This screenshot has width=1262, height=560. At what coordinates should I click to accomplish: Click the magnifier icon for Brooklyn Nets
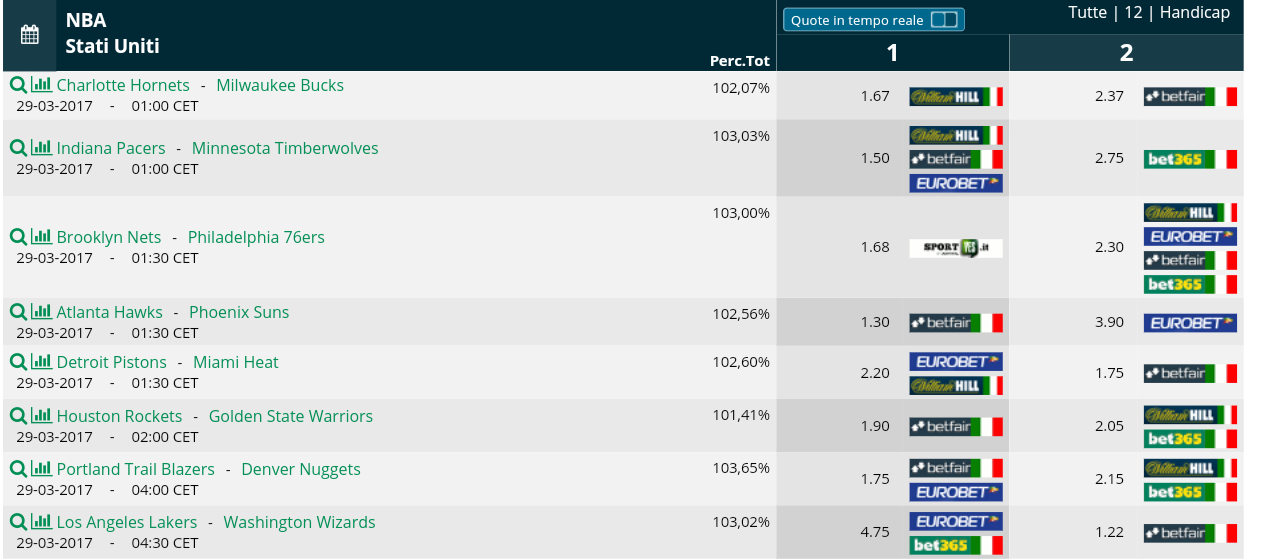[18, 237]
